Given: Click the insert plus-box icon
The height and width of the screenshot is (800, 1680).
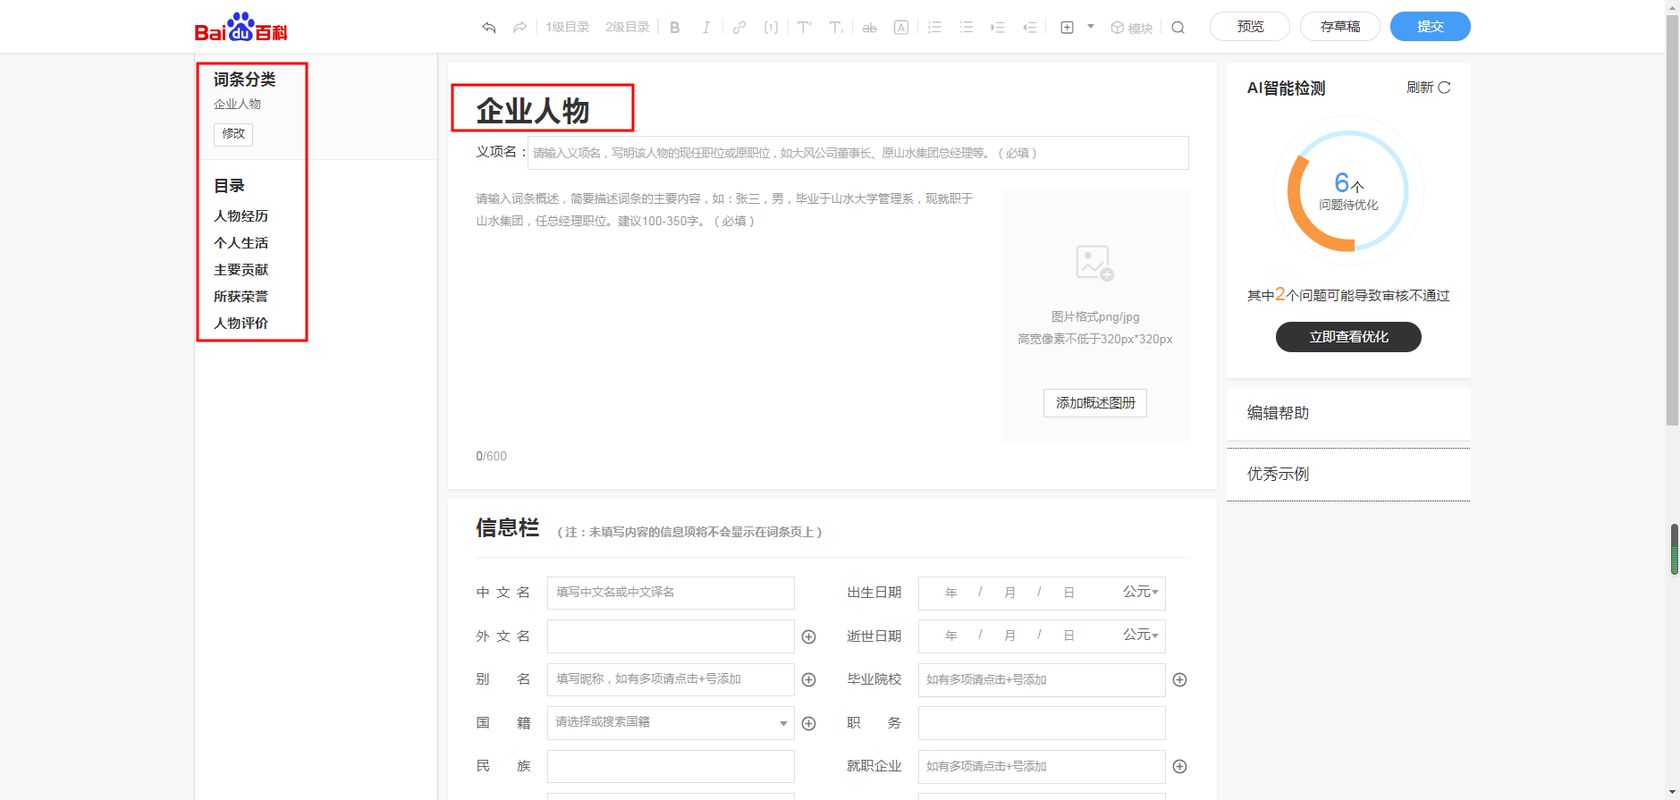Looking at the screenshot, I should [1067, 28].
